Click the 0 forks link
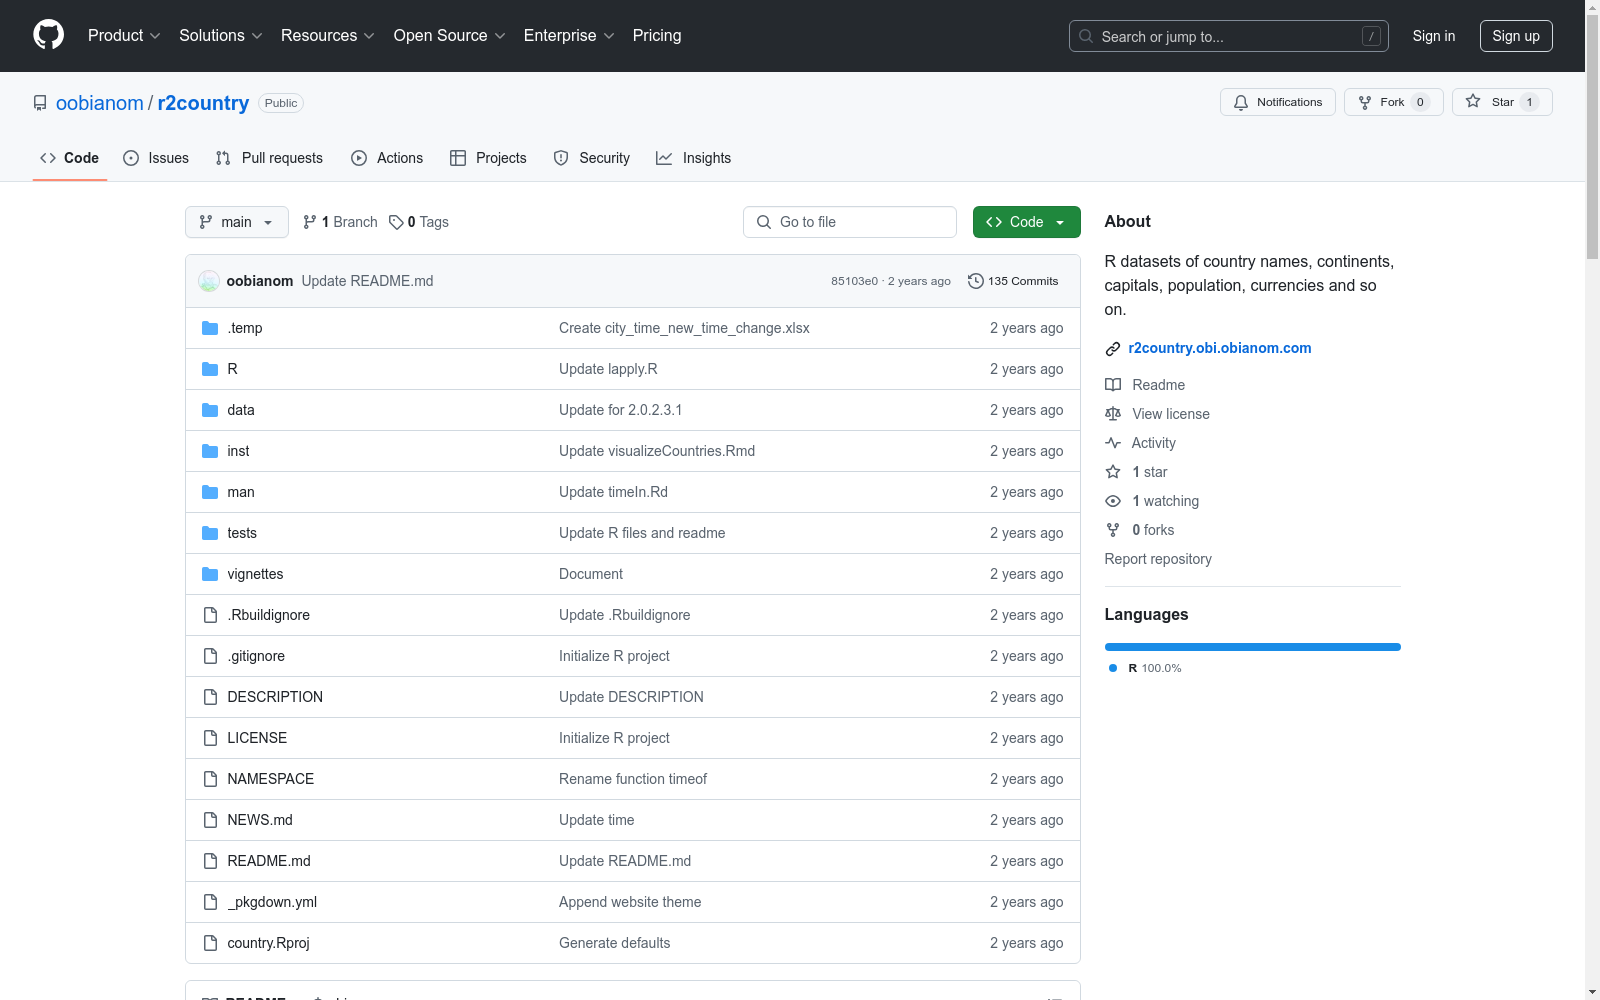 1153,530
